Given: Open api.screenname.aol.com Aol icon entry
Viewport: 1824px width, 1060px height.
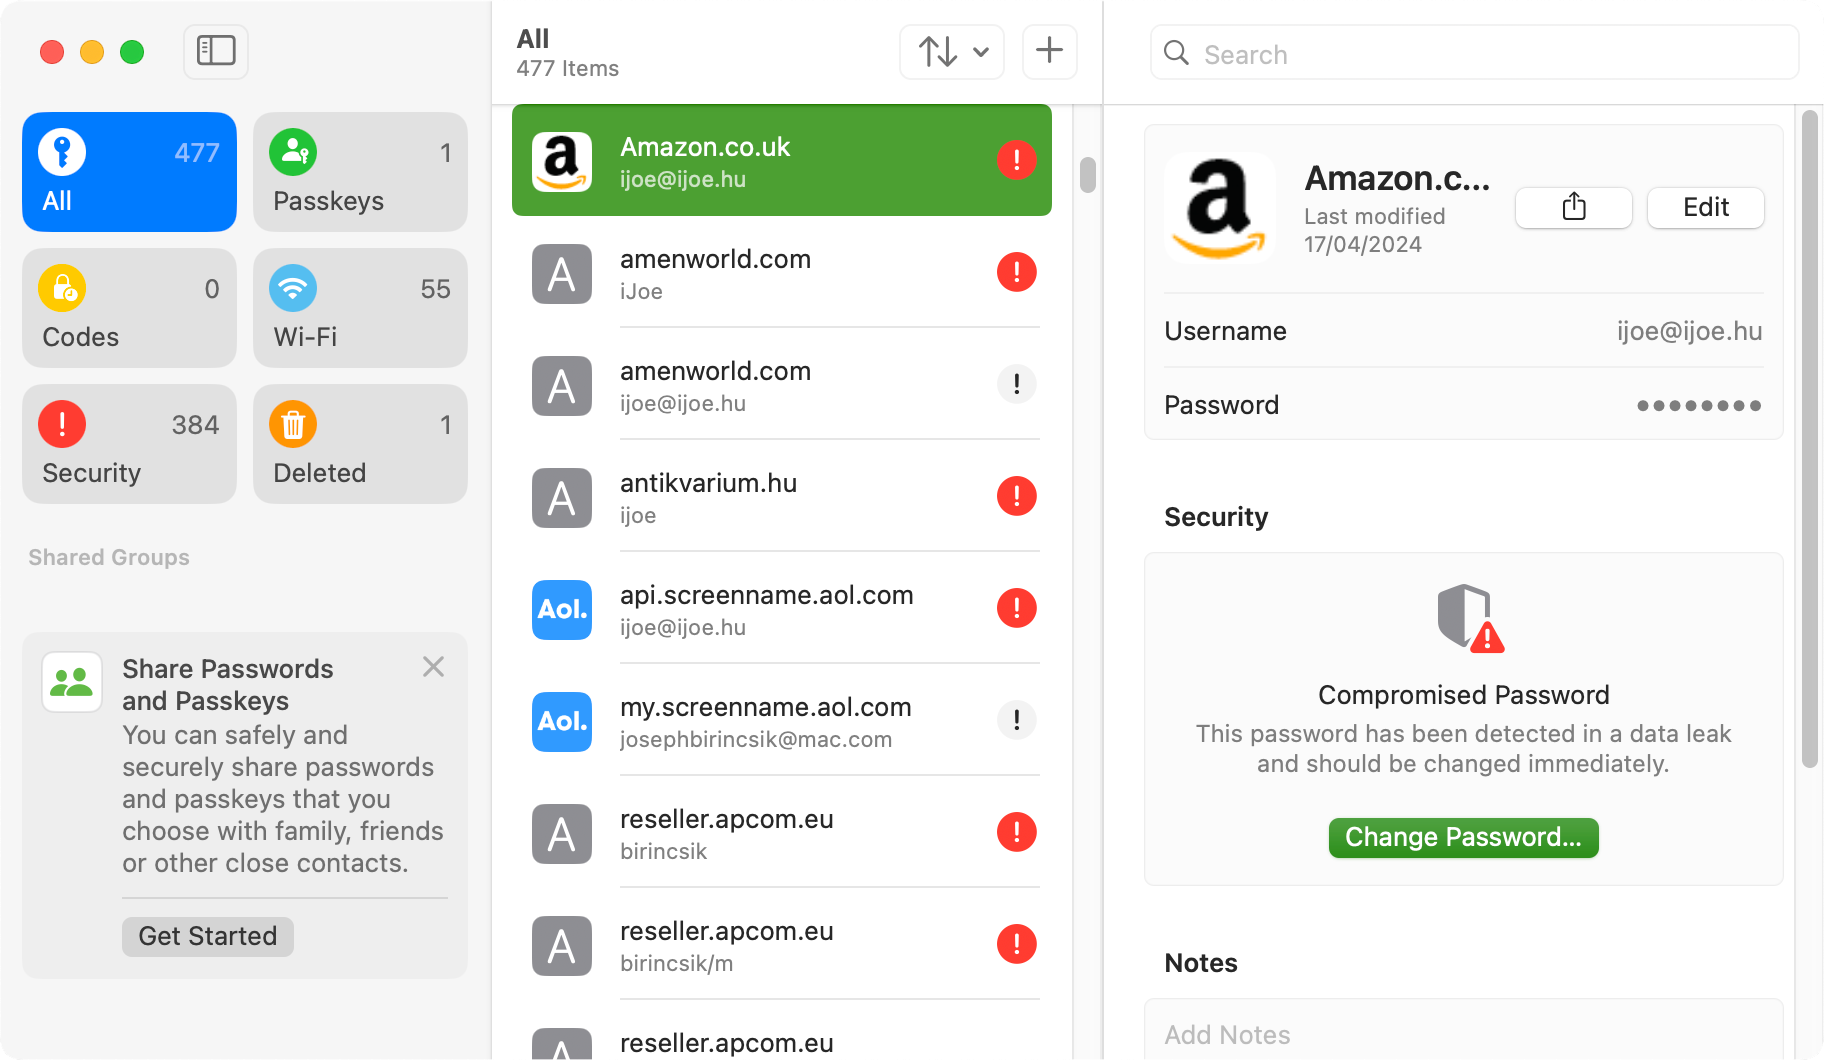Looking at the screenshot, I should 562,609.
